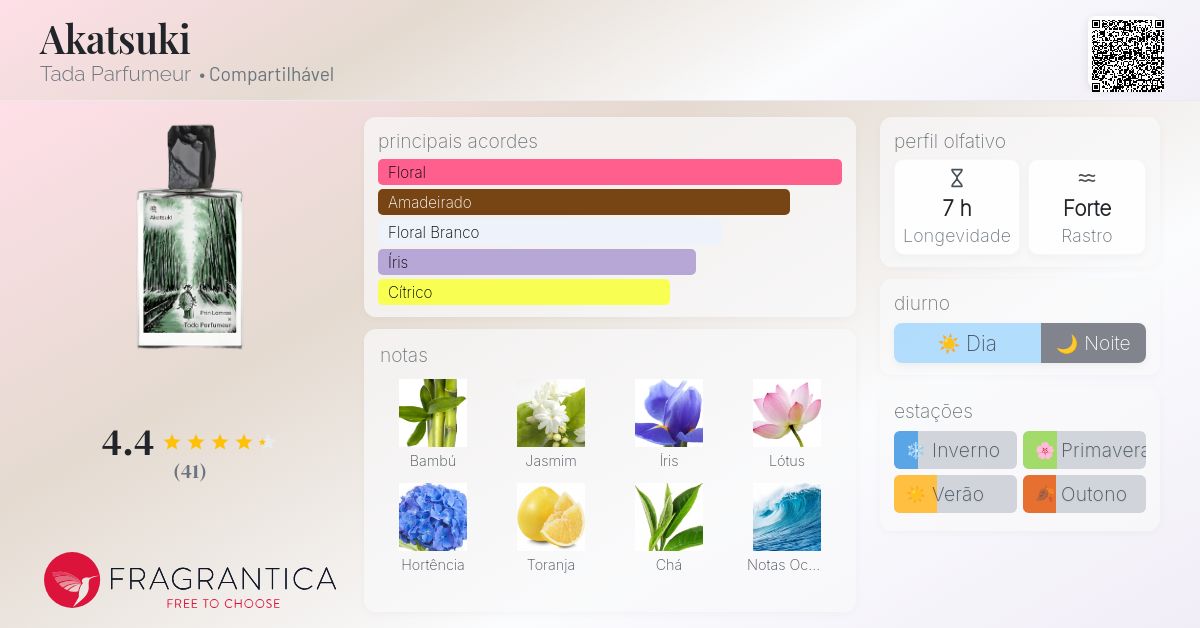Click the Fragrantica hummingbird logo
The width and height of the screenshot is (1200, 628).
(72, 580)
